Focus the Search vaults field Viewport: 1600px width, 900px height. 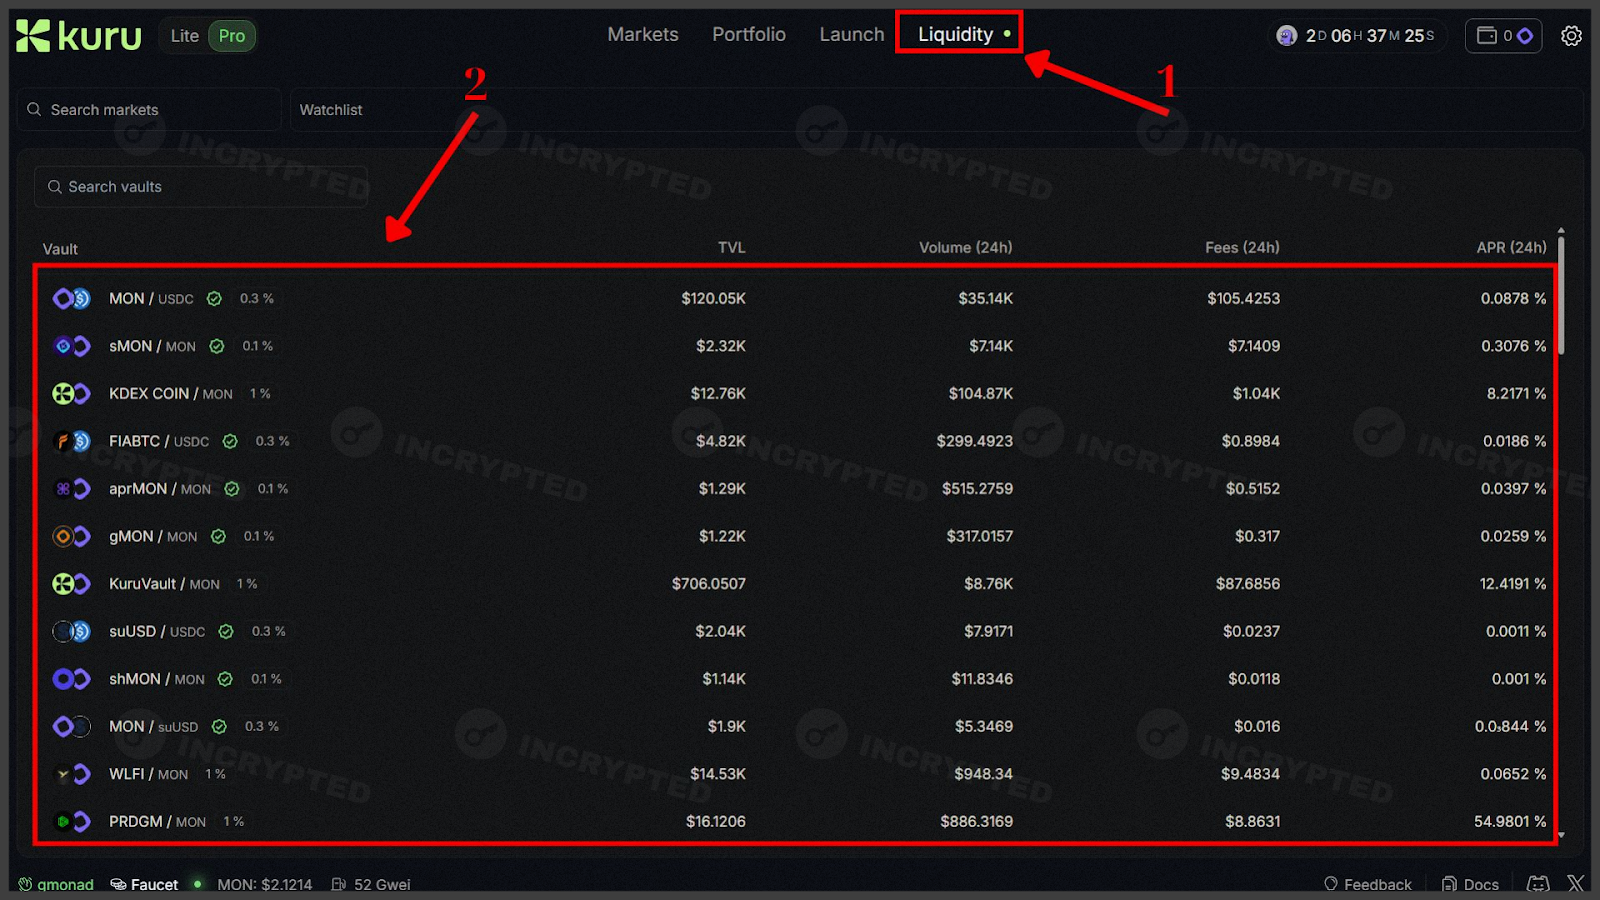click(x=201, y=187)
